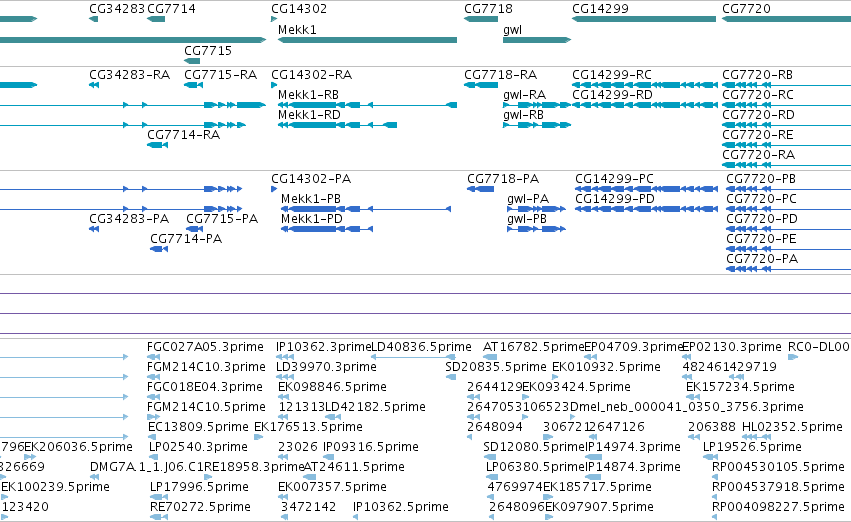Select protein CG14299-PC

tap(614, 179)
